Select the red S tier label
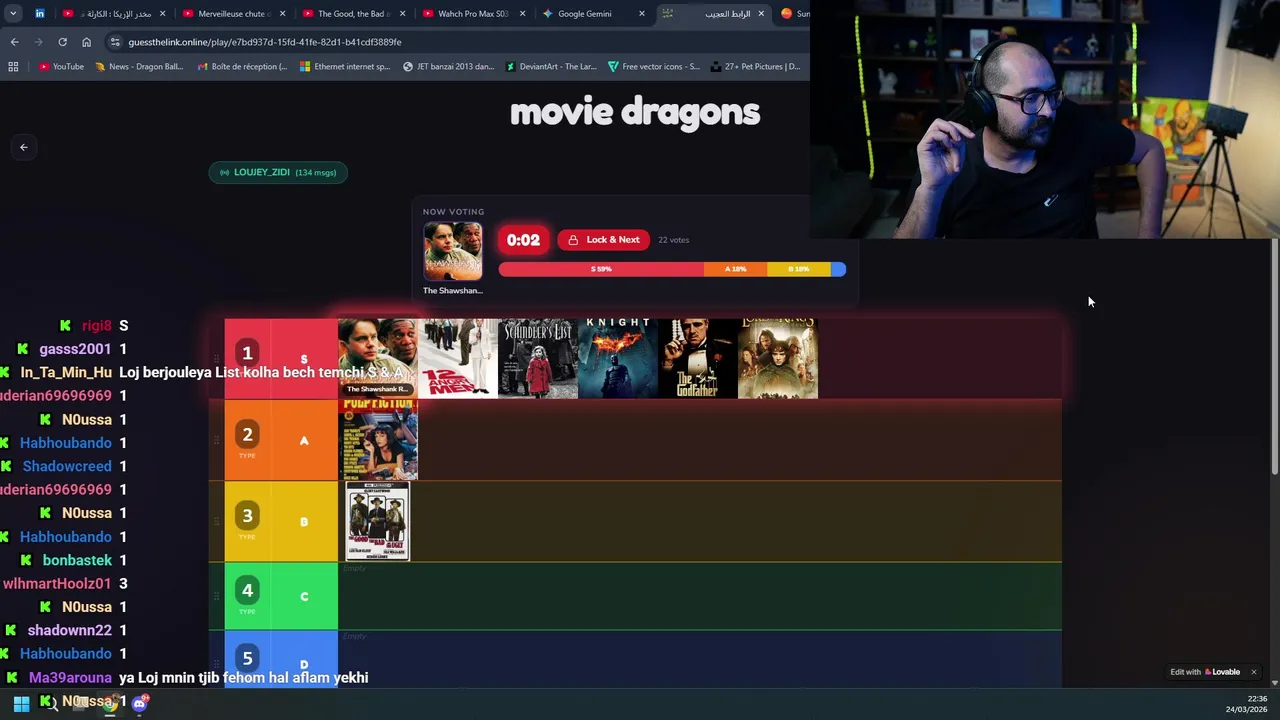Screen dimensions: 1280x720 pos(304,359)
